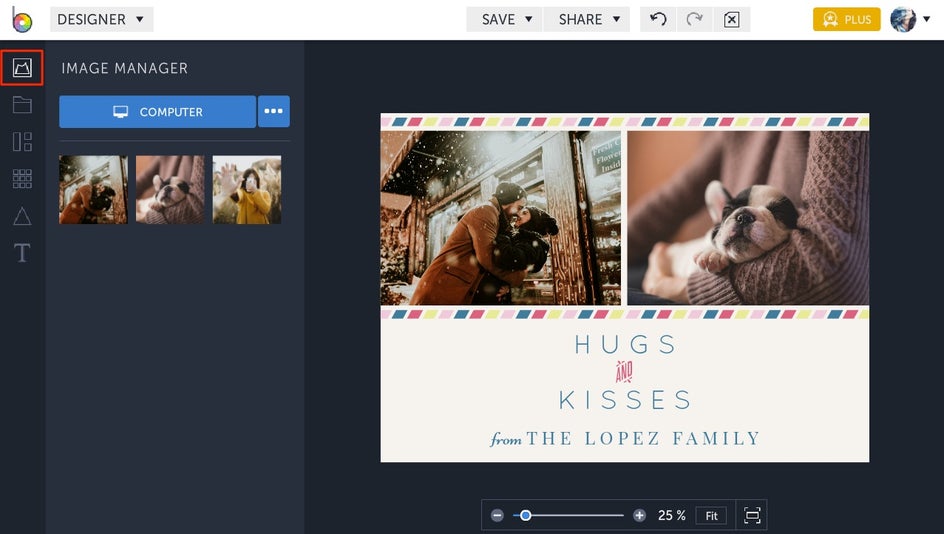Undo the last action
The image size is (944, 534).
(x=658, y=19)
